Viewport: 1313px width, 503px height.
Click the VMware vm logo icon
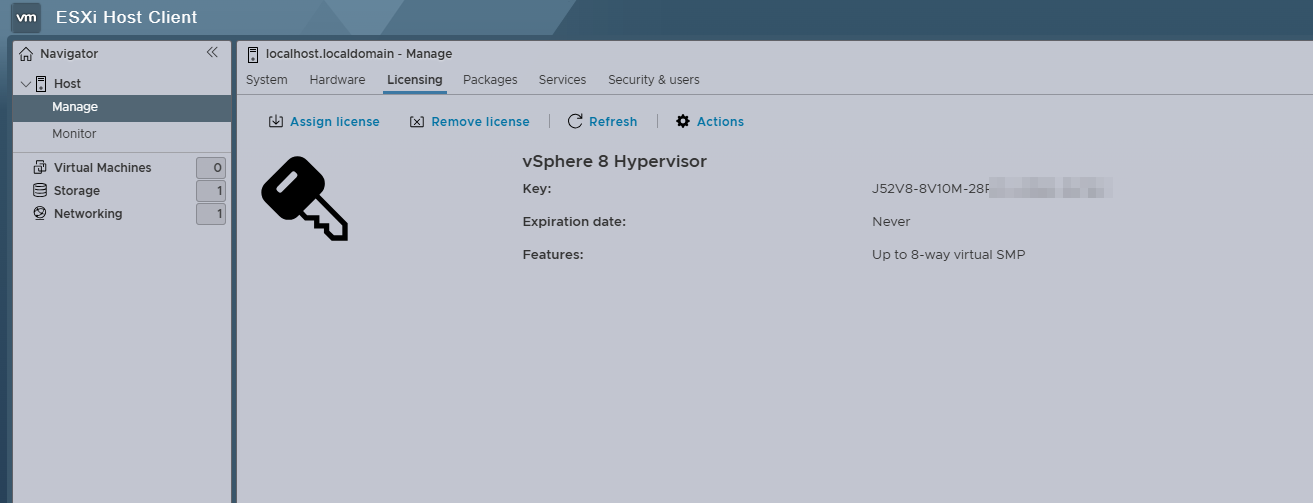click(x=27, y=17)
